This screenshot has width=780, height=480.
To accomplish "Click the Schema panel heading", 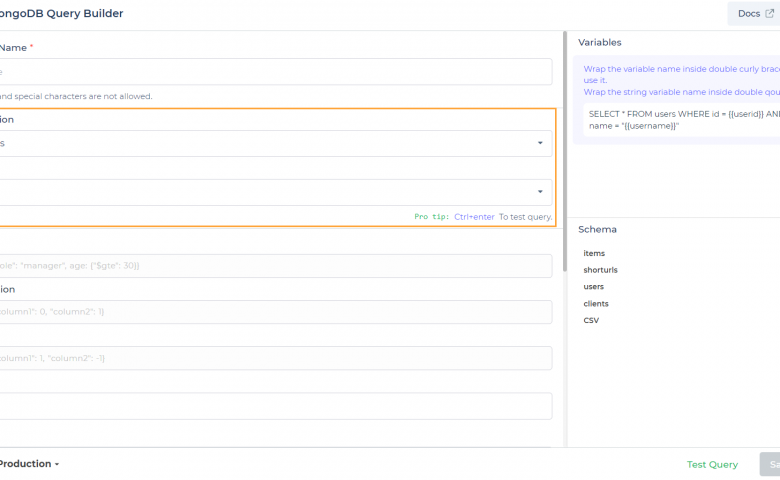I will click(x=597, y=229).
